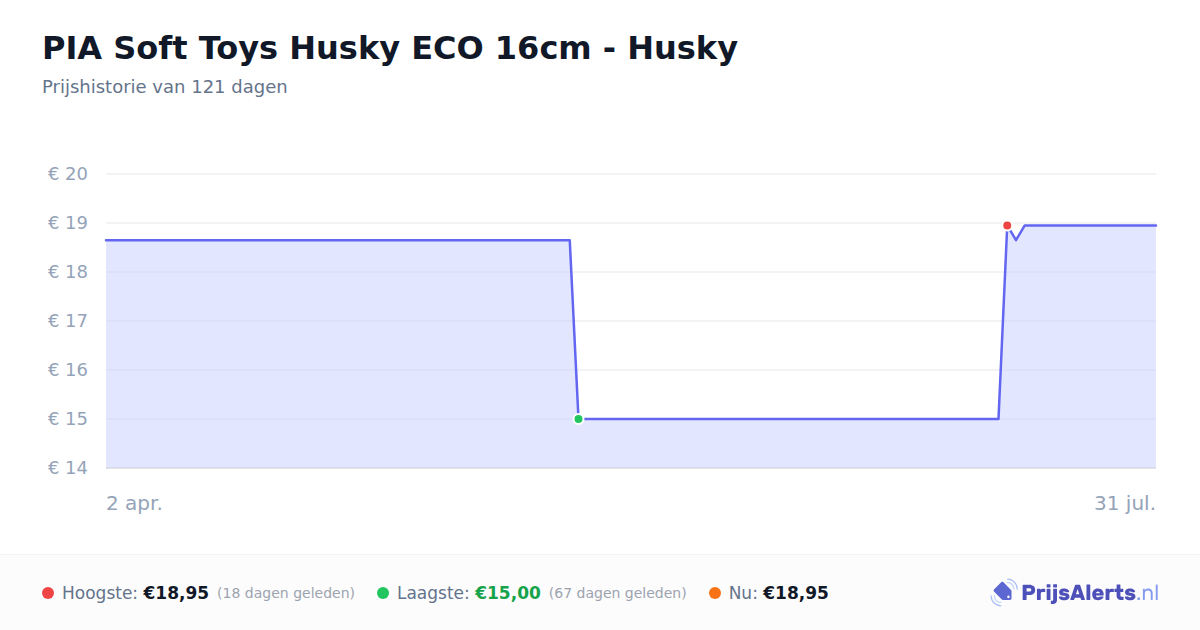Viewport: 1200px width, 630px height.
Task: Click the Laagste €15,00 price value
Action: (x=507, y=593)
